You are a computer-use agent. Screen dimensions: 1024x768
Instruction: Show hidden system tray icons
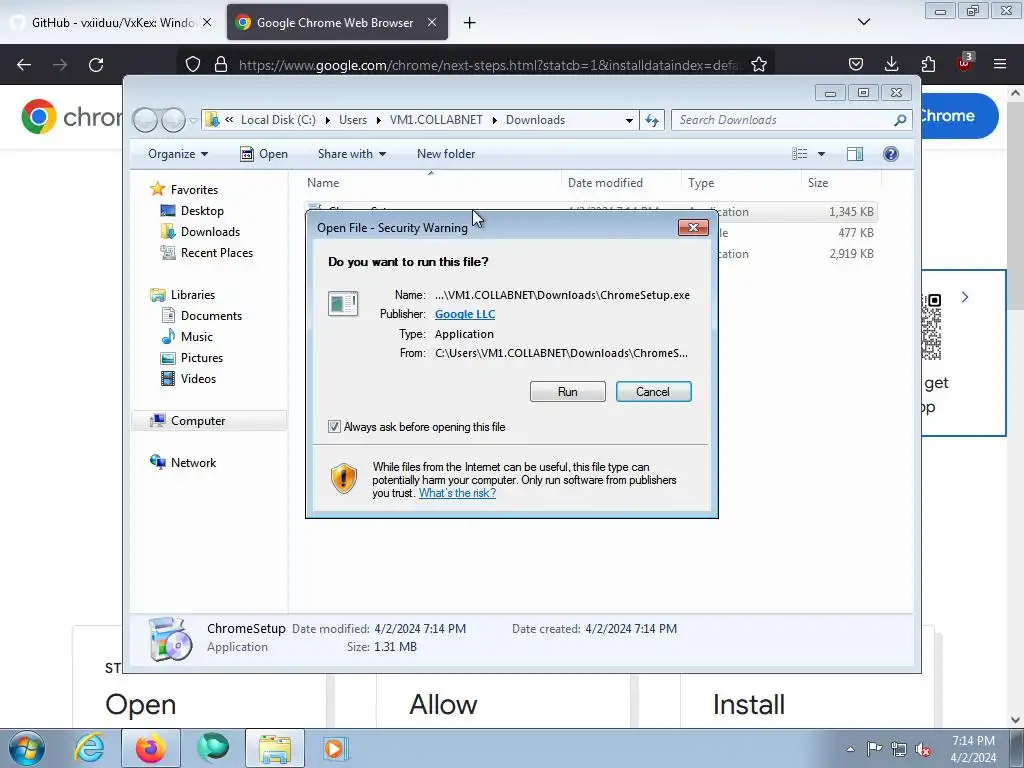tap(850, 749)
